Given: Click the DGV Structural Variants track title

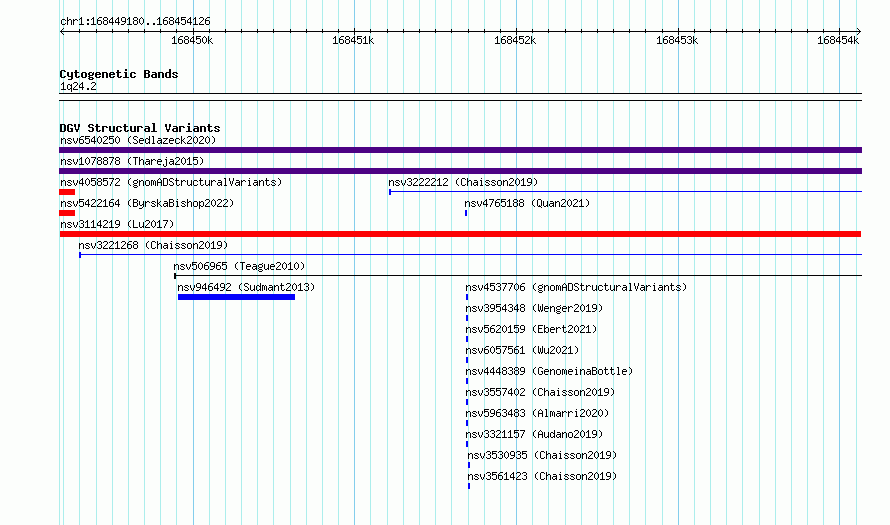Looking at the screenshot, I should [140, 128].
